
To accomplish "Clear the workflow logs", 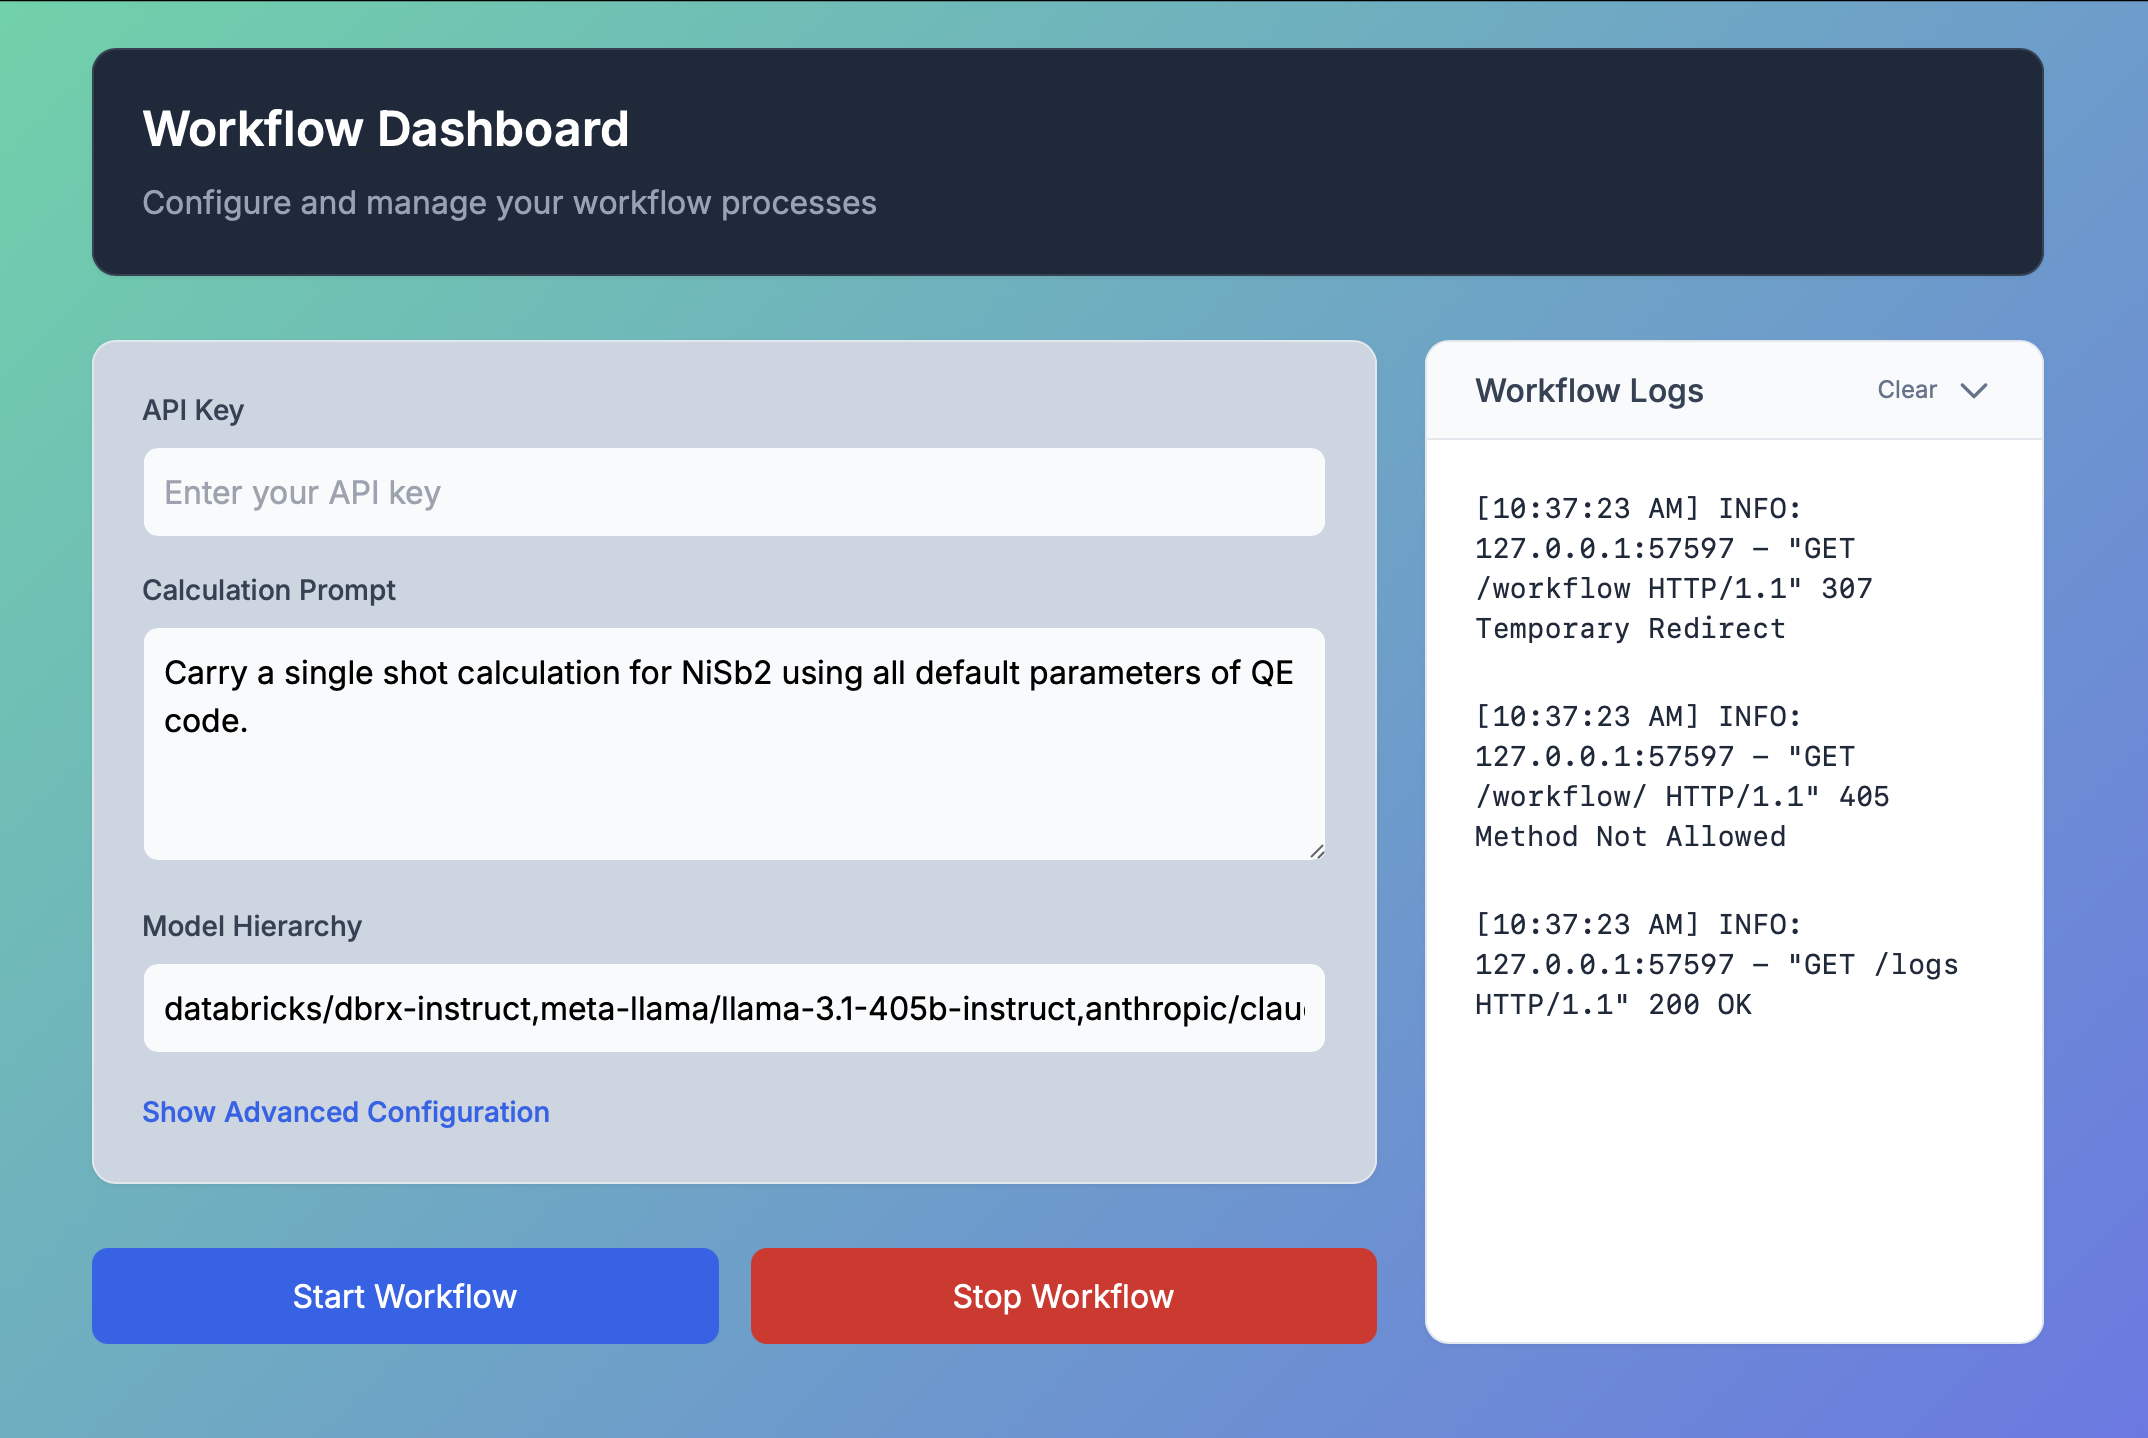I will tap(1906, 390).
